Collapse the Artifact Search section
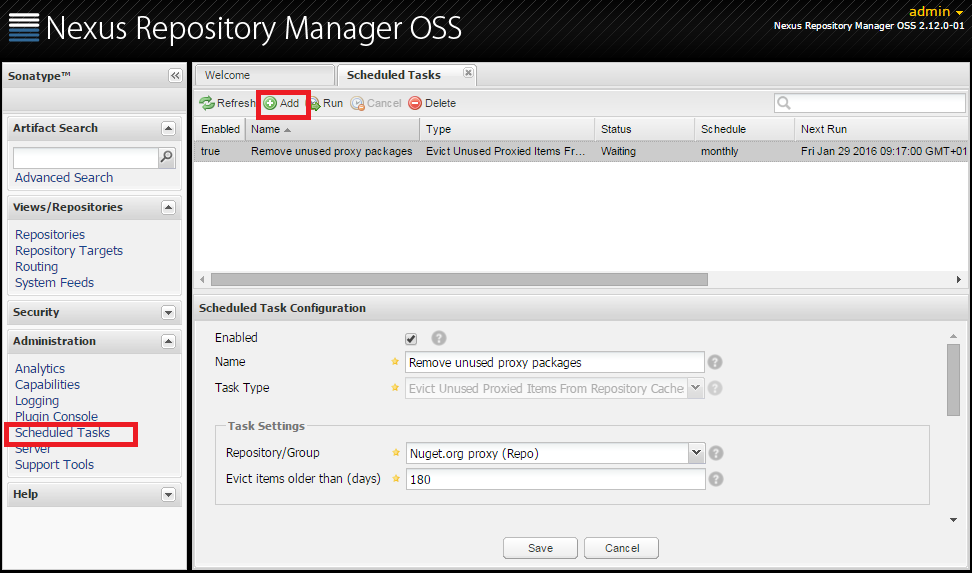 click(x=168, y=128)
